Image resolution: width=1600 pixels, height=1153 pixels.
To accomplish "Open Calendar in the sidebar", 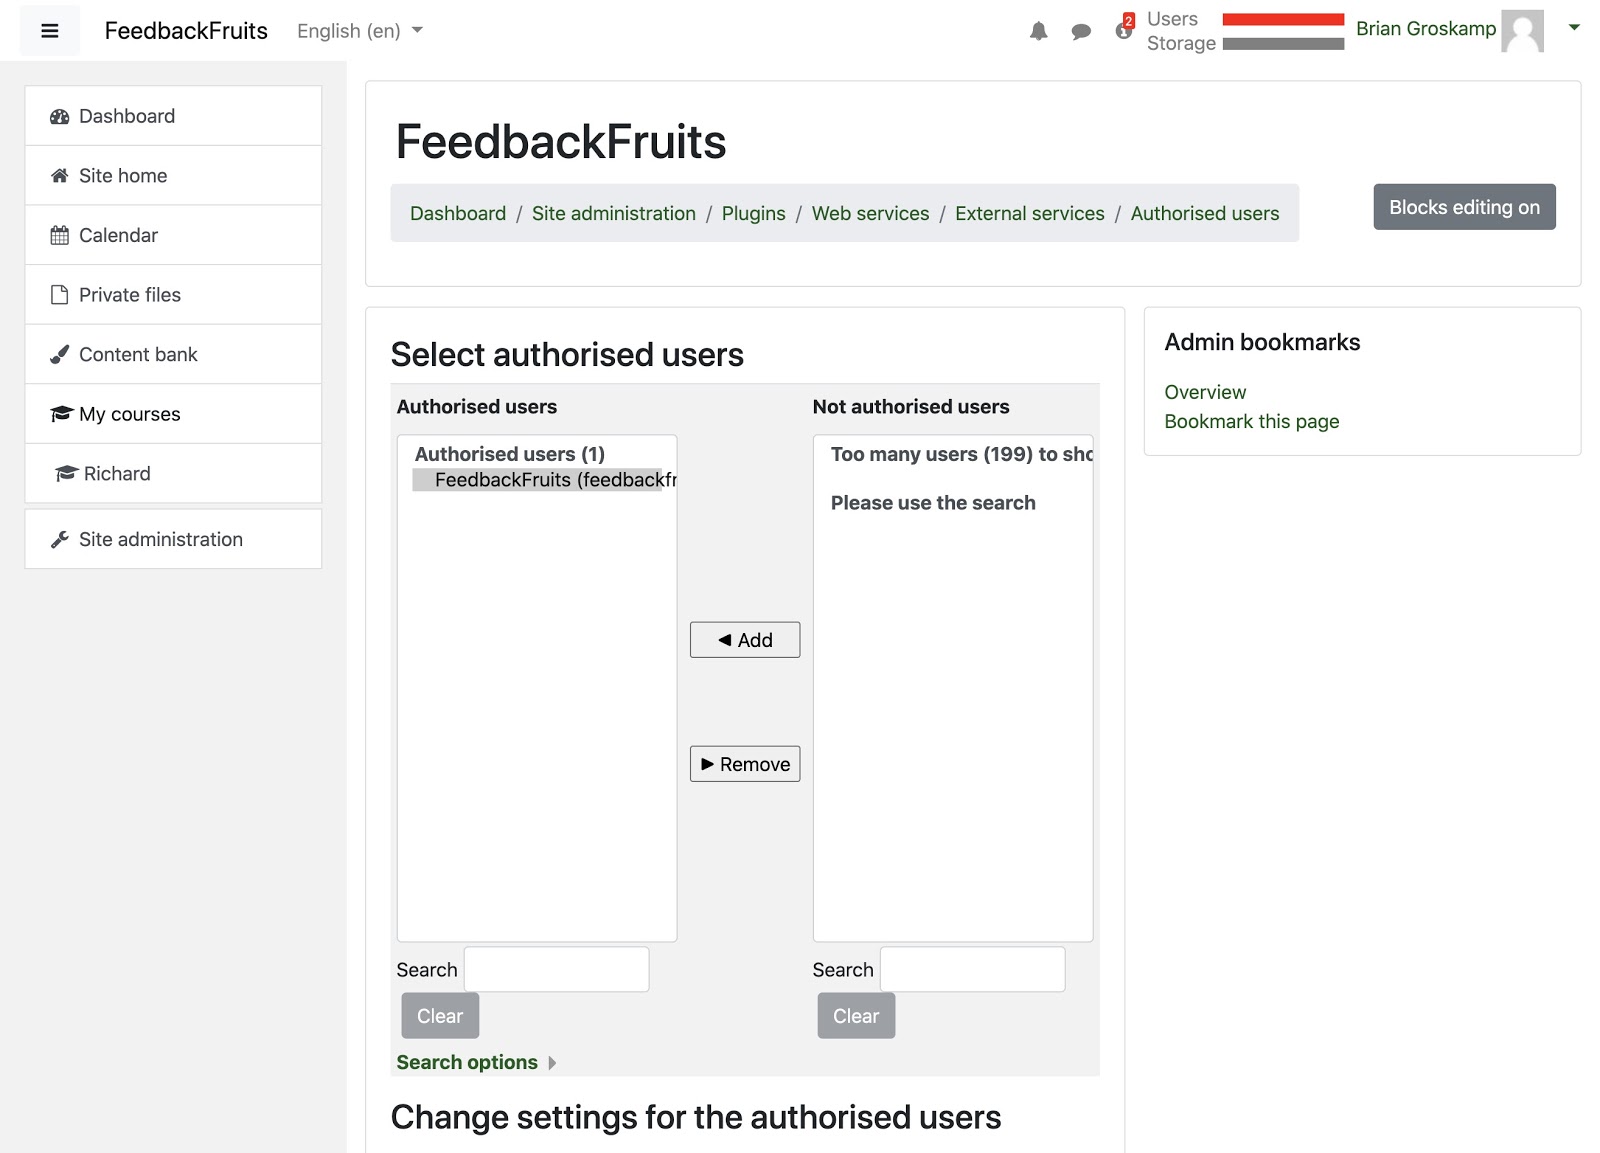I will pyautogui.click(x=173, y=235).
